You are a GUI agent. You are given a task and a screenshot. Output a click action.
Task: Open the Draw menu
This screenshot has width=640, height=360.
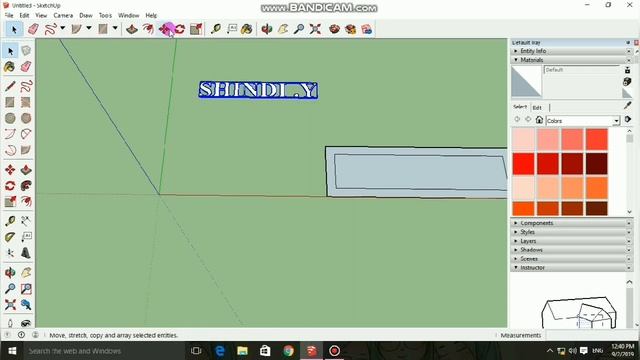pyautogui.click(x=86, y=16)
